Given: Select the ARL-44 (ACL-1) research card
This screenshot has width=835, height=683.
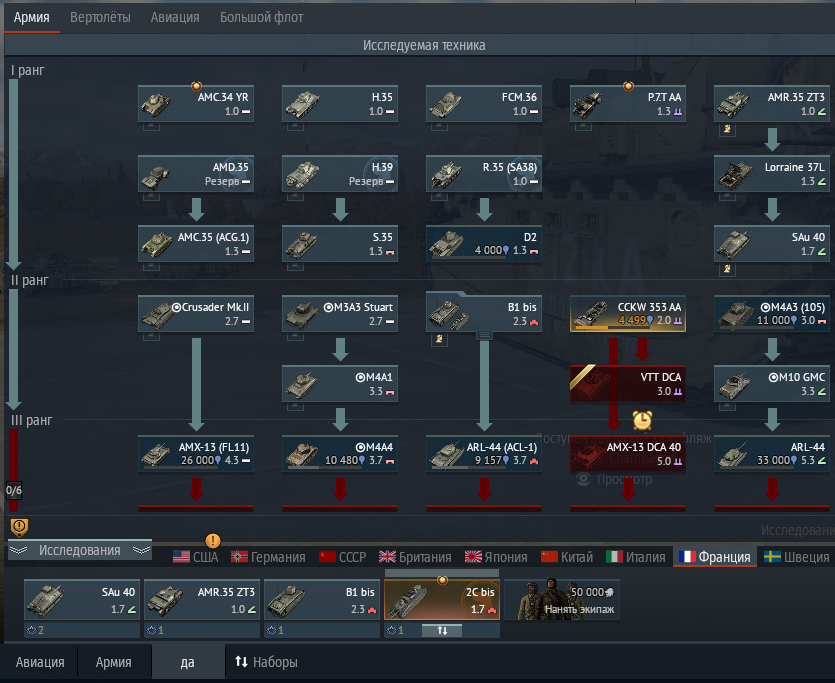Looking at the screenshot, I should [x=484, y=454].
